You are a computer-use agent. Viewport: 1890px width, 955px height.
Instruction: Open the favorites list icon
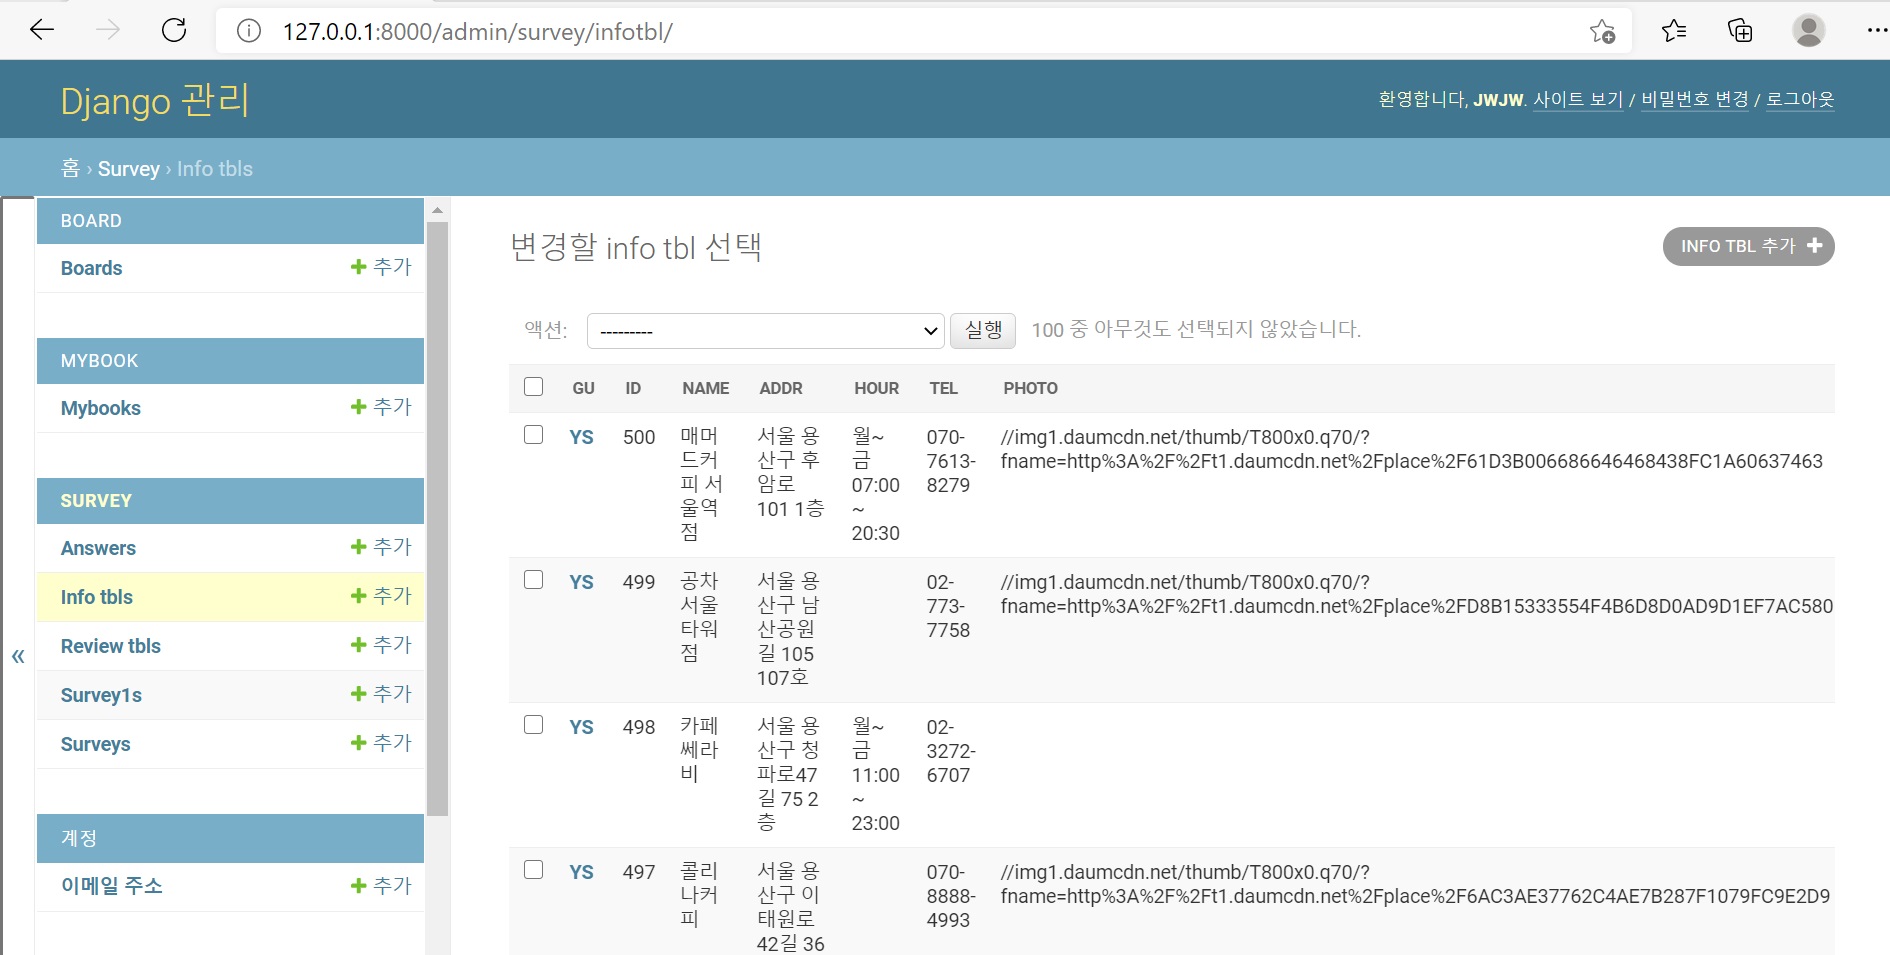tap(1674, 31)
